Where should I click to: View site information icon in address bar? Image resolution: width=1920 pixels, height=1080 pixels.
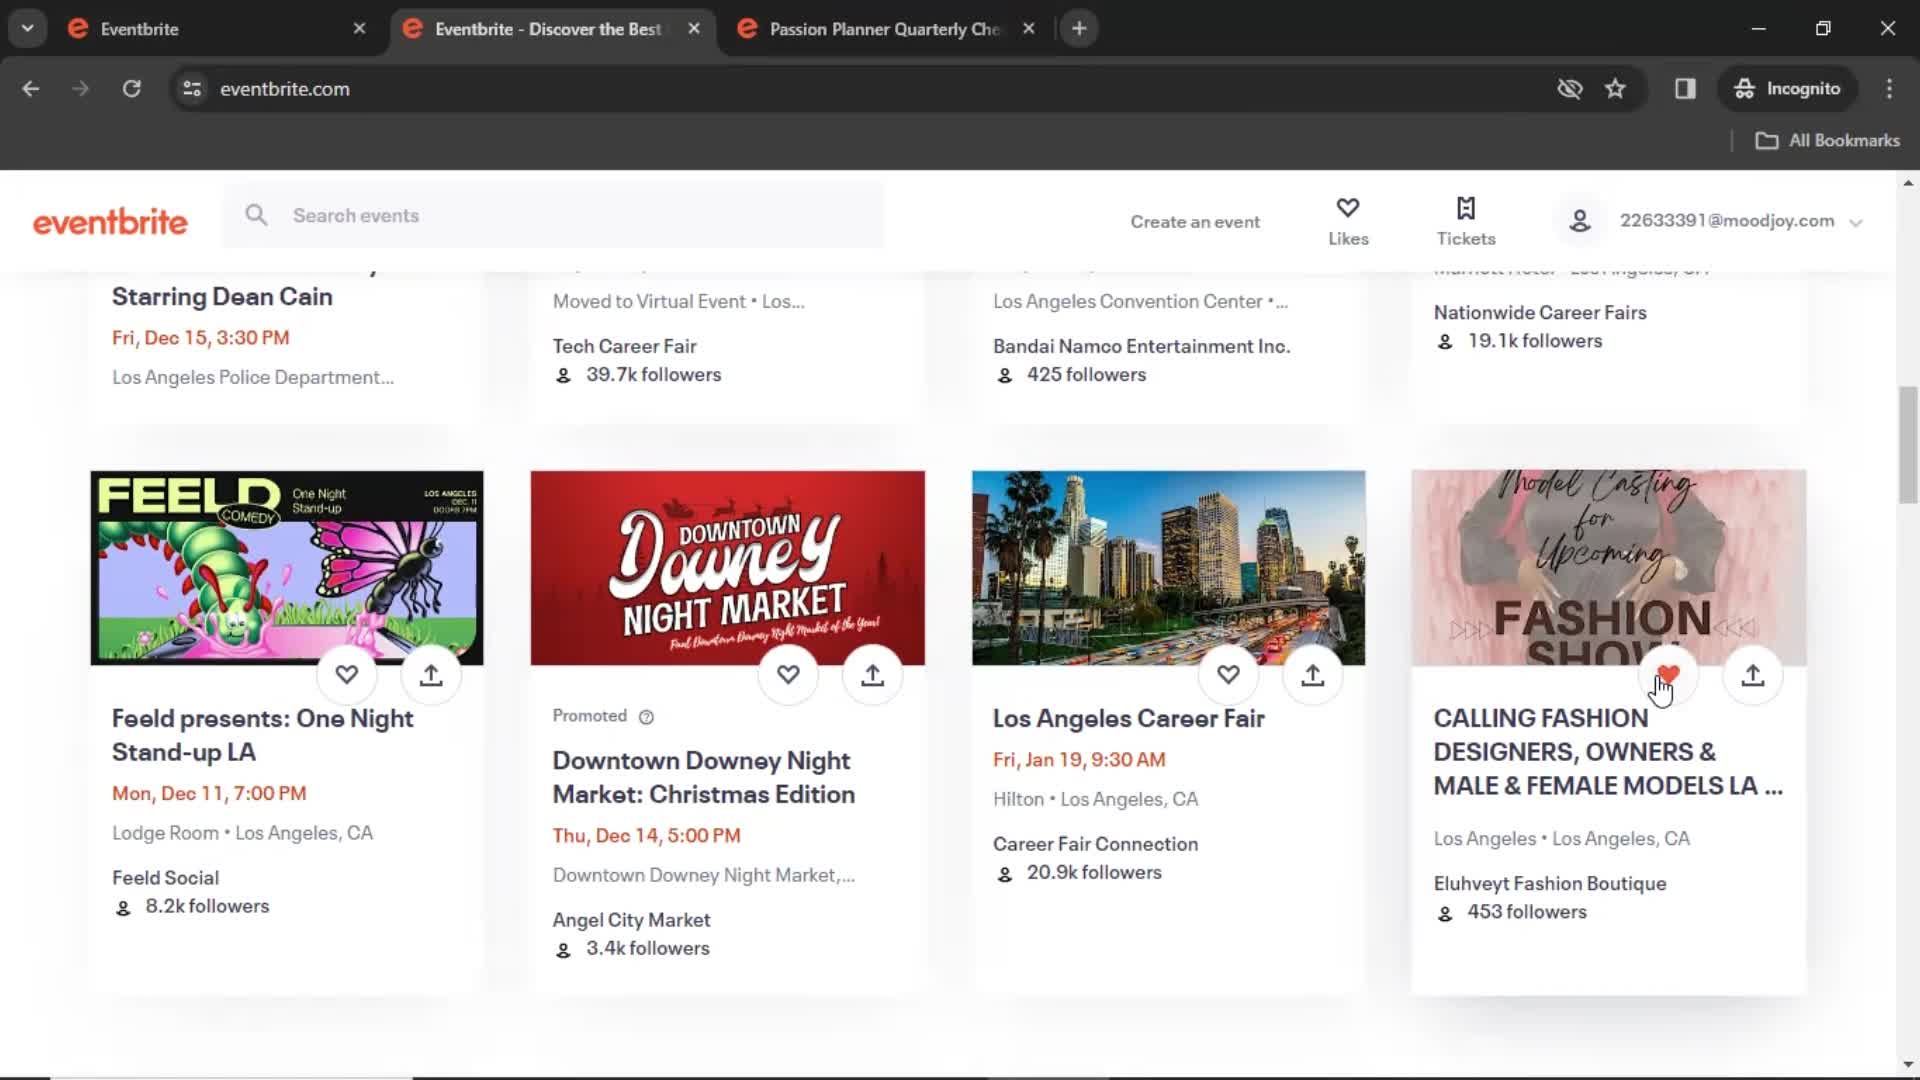tap(192, 89)
